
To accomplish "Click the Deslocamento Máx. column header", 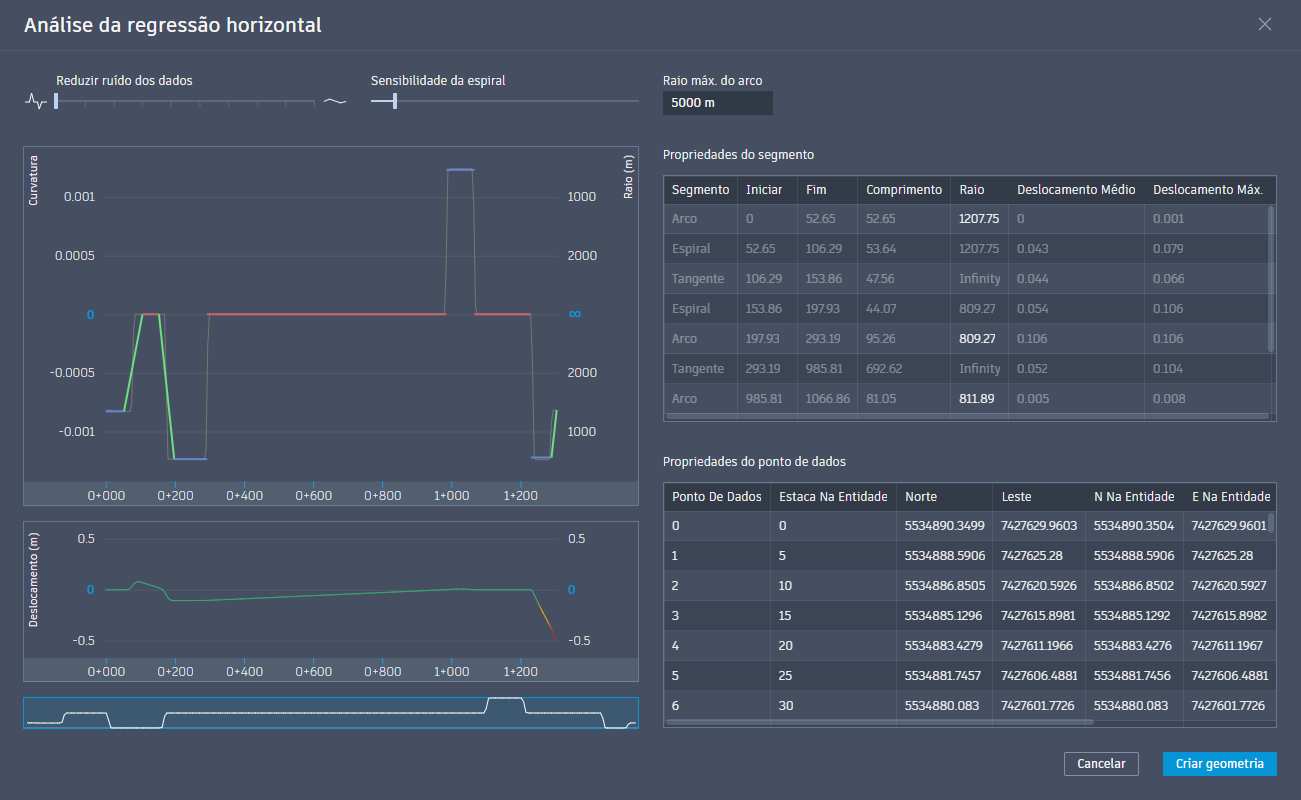I will tap(1208, 190).
